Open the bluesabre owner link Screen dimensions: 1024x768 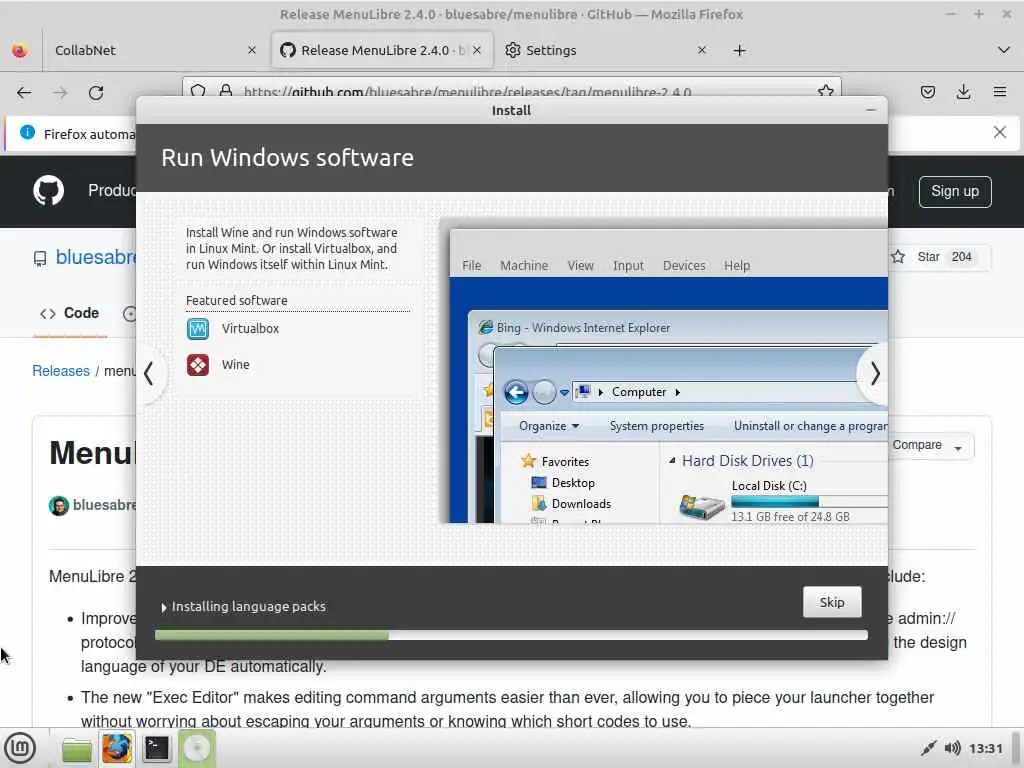point(96,257)
